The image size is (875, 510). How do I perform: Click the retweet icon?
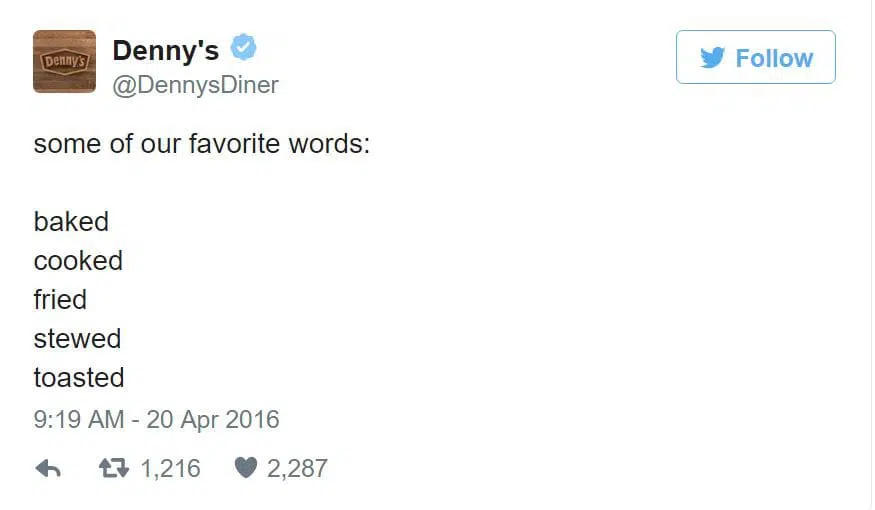point(114,469)
